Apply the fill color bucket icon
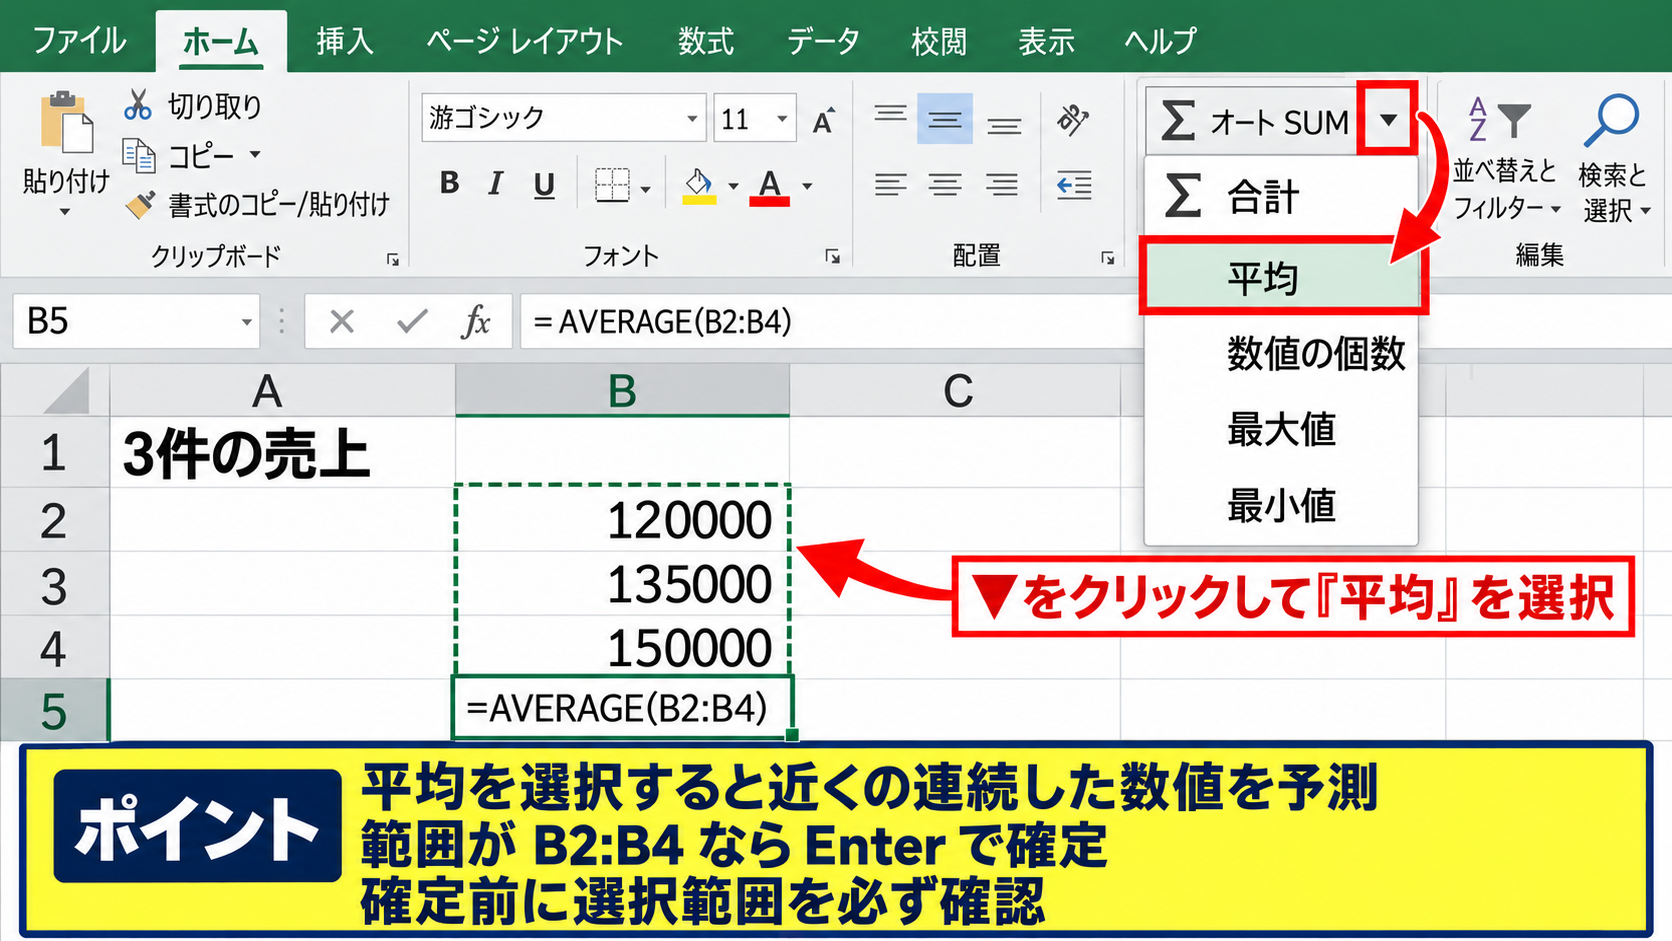The width and height of the screenshot is (1672, 941). pos(699,185)
